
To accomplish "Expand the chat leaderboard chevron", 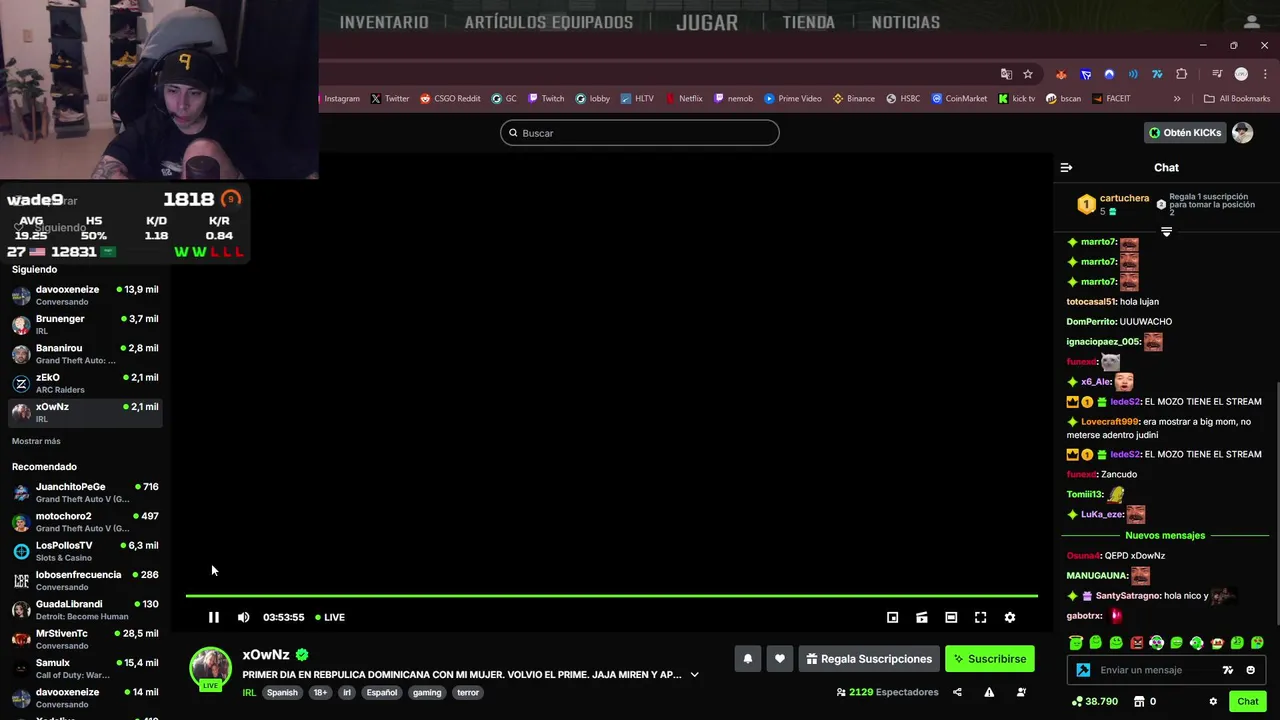I will pyautogui.click(x=1166, y=231).
